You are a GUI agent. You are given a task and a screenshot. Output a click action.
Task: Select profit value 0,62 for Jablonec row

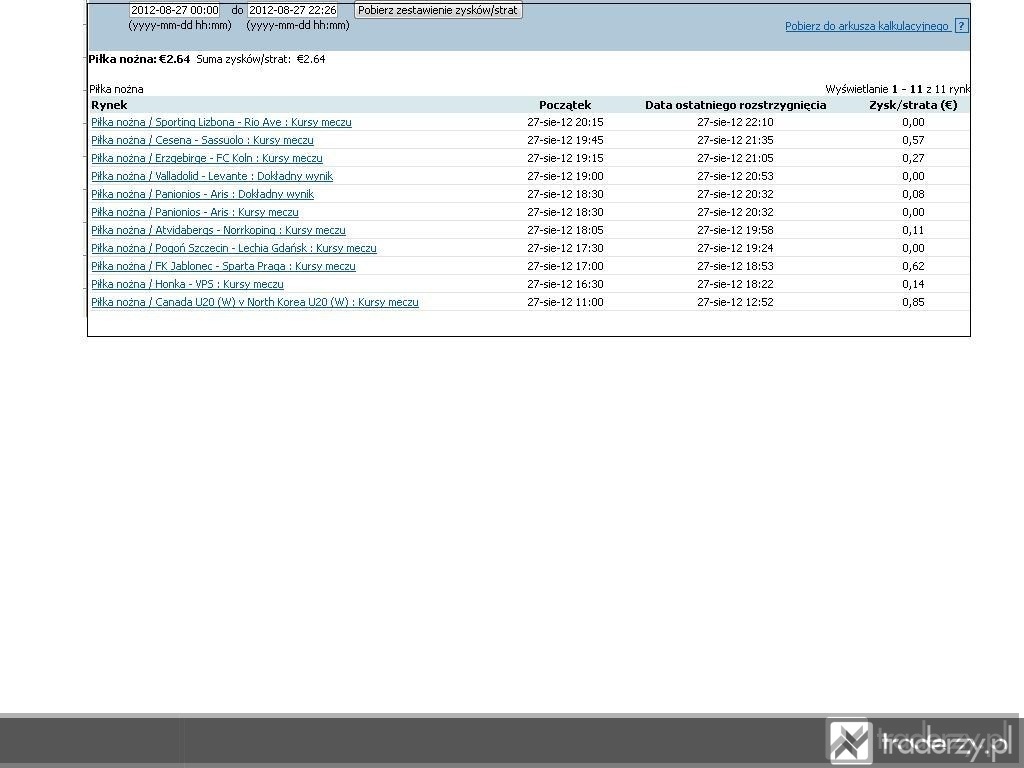[x=913, y=266]
